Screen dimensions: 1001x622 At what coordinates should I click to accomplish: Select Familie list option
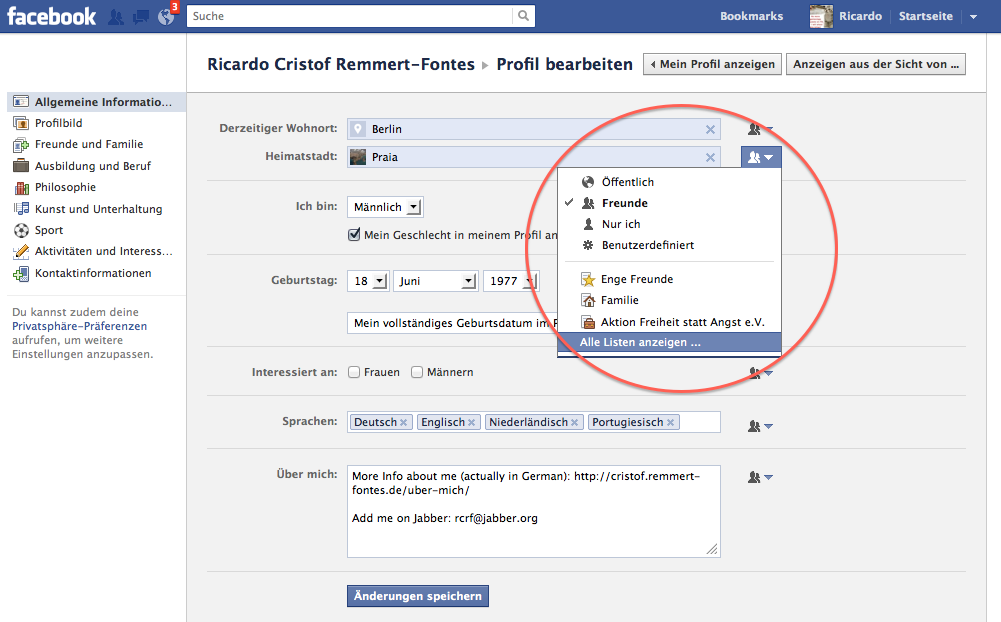669,300
